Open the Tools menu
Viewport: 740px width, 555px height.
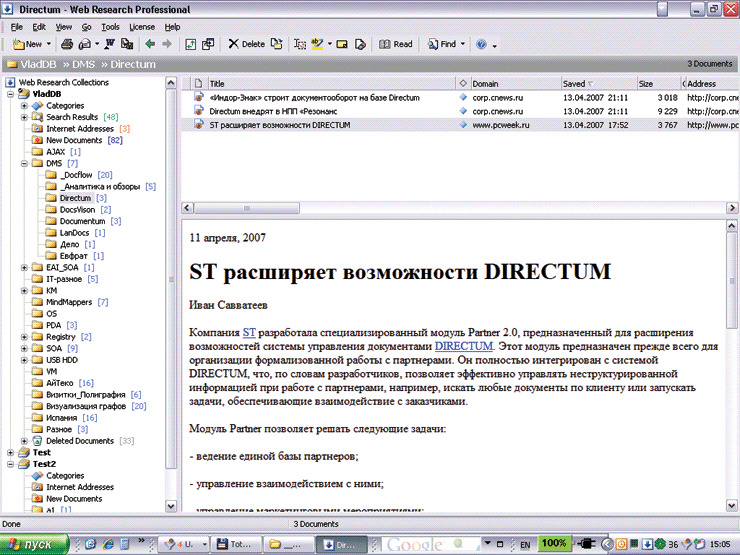(110, 27)
